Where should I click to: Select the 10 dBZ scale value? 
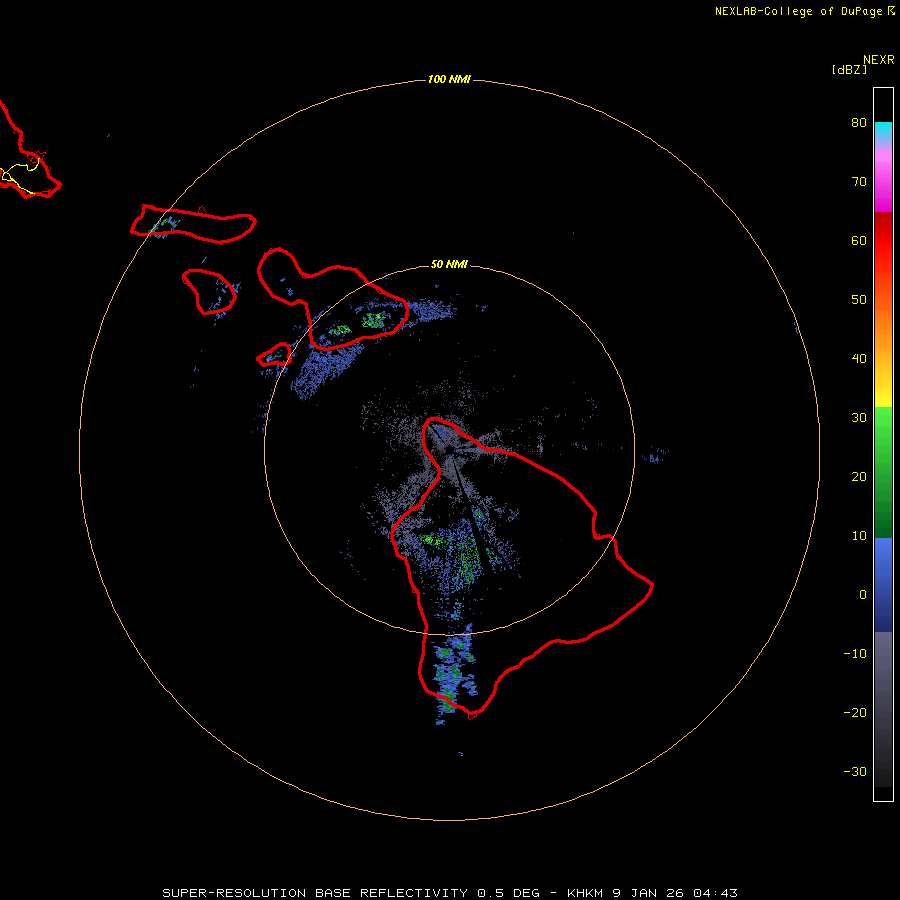pyautogui.click(x=859, y=536)
